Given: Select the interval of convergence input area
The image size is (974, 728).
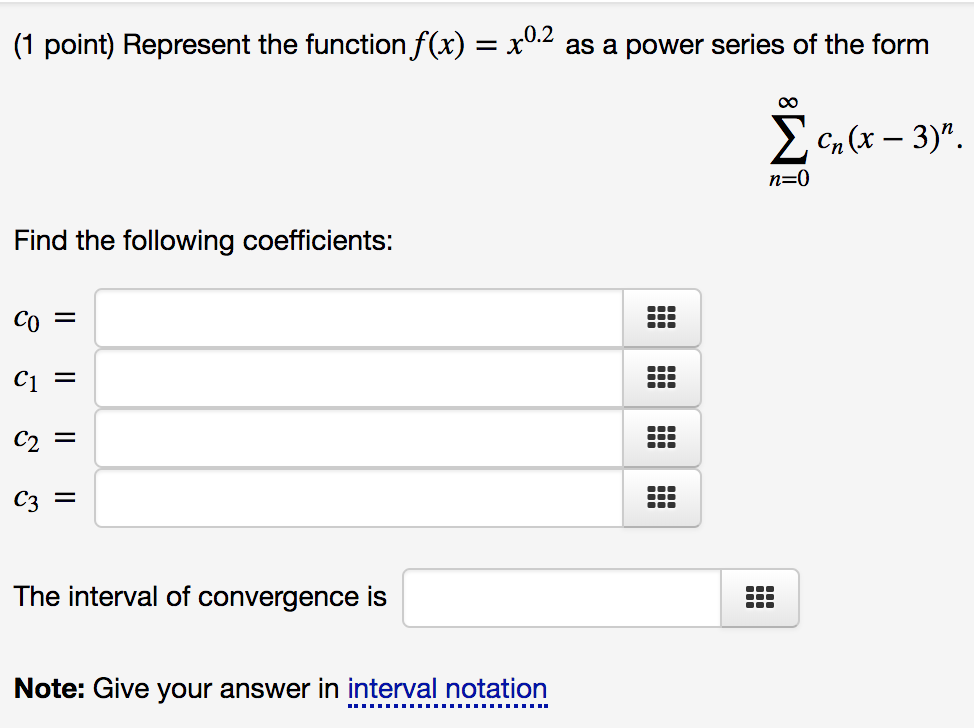Looking at the screenshot, I should point(560,597).
